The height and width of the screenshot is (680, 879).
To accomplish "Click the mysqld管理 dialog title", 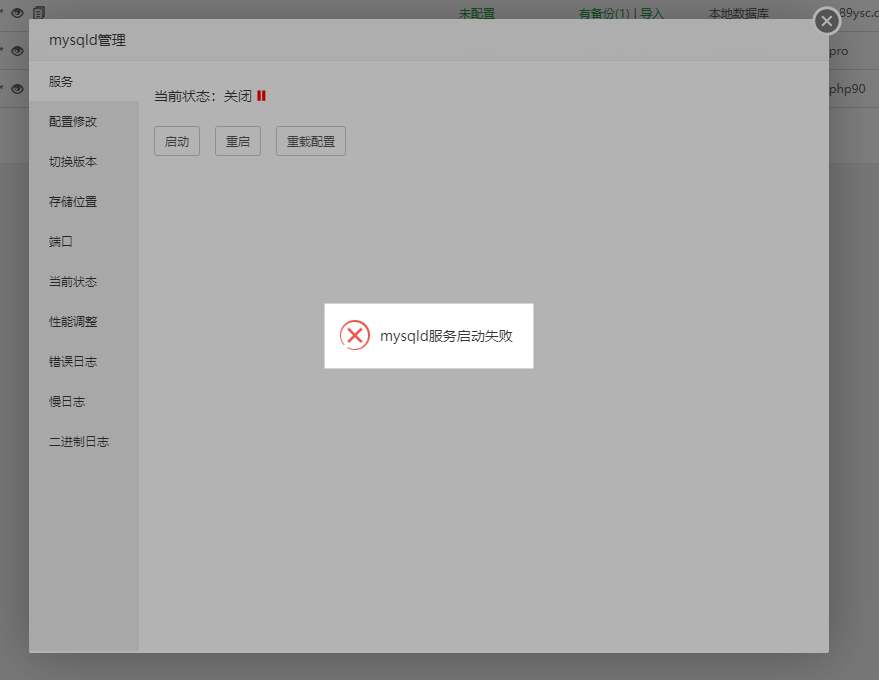I will [x=87, y=40].
